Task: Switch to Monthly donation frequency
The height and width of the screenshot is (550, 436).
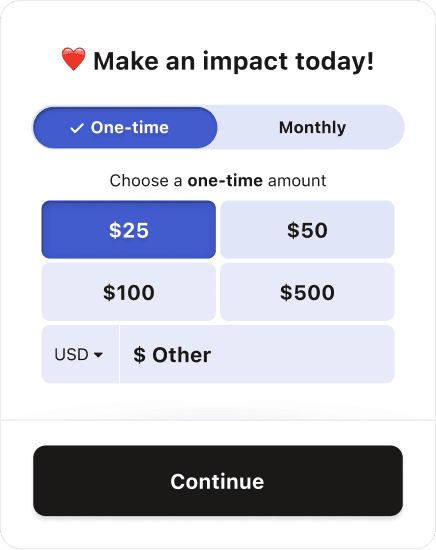Action: click(312, 127)
